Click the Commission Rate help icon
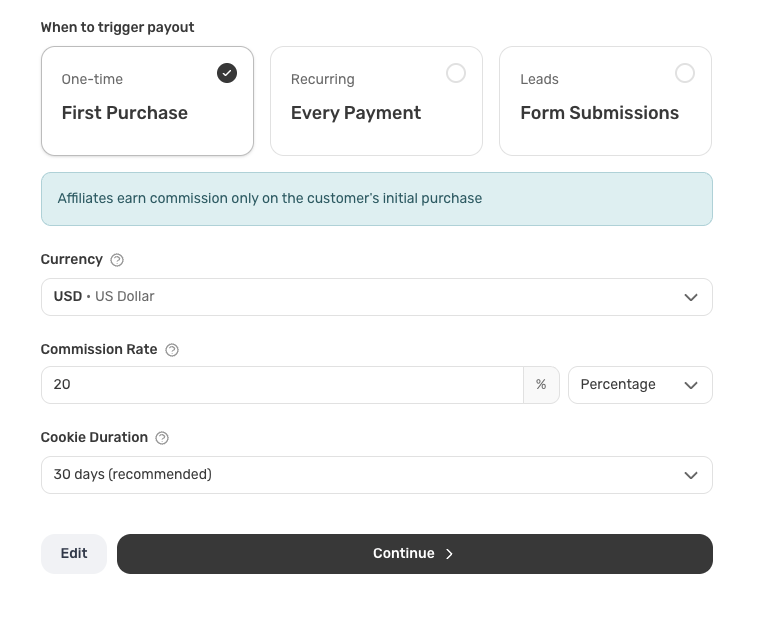The height and width of the screenshot is (624, 770). point(172,350)
